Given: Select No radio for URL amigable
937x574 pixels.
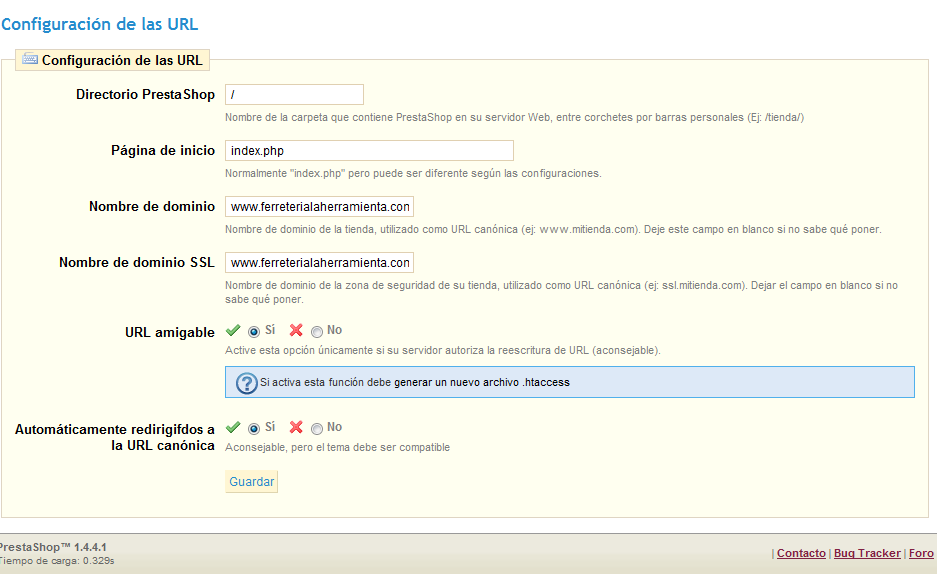Looking at the screenshot, I should coord(317,331).
